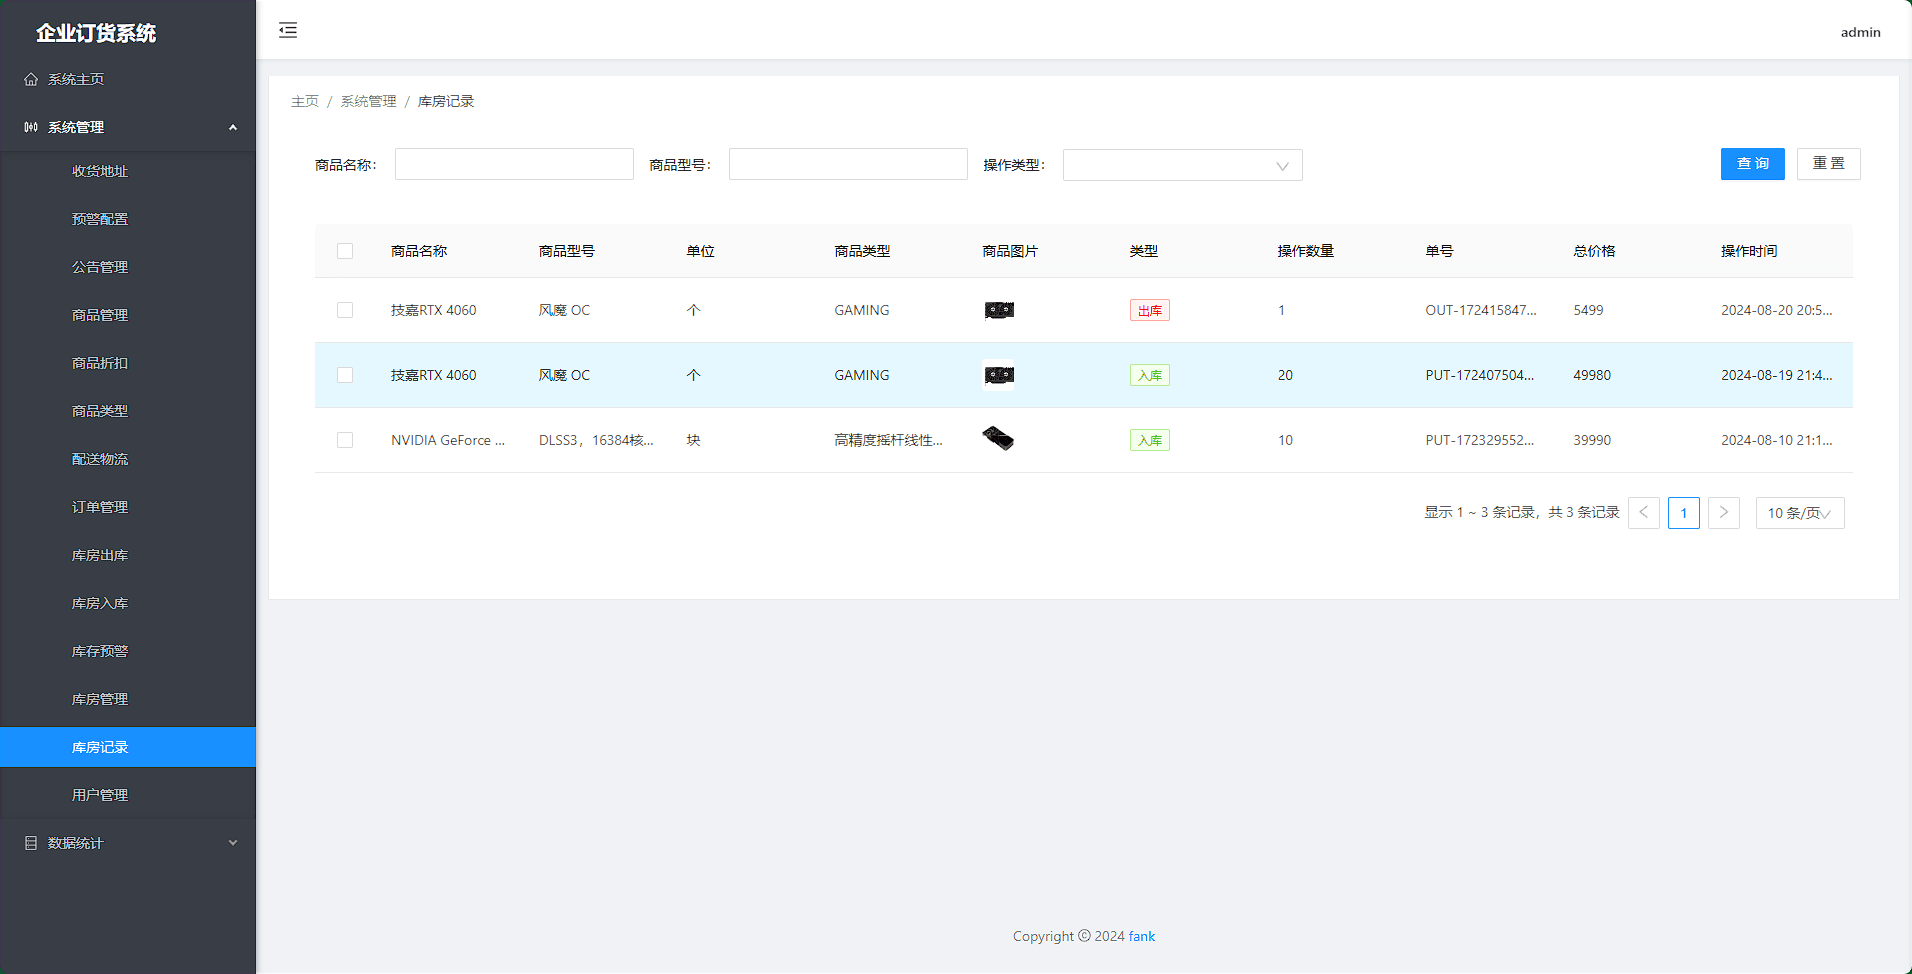Screen dimensions: 1912x974
Task: Follow the fank link in the footer
Action: tap(1141, 936)
